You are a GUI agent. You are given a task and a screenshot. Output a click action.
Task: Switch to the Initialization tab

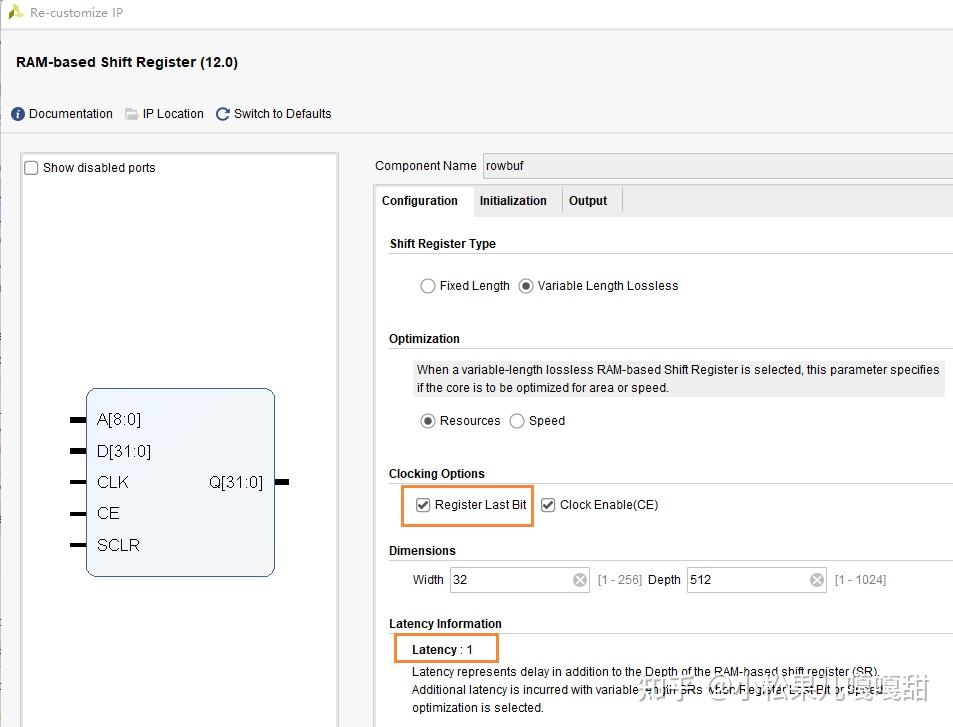514,200
